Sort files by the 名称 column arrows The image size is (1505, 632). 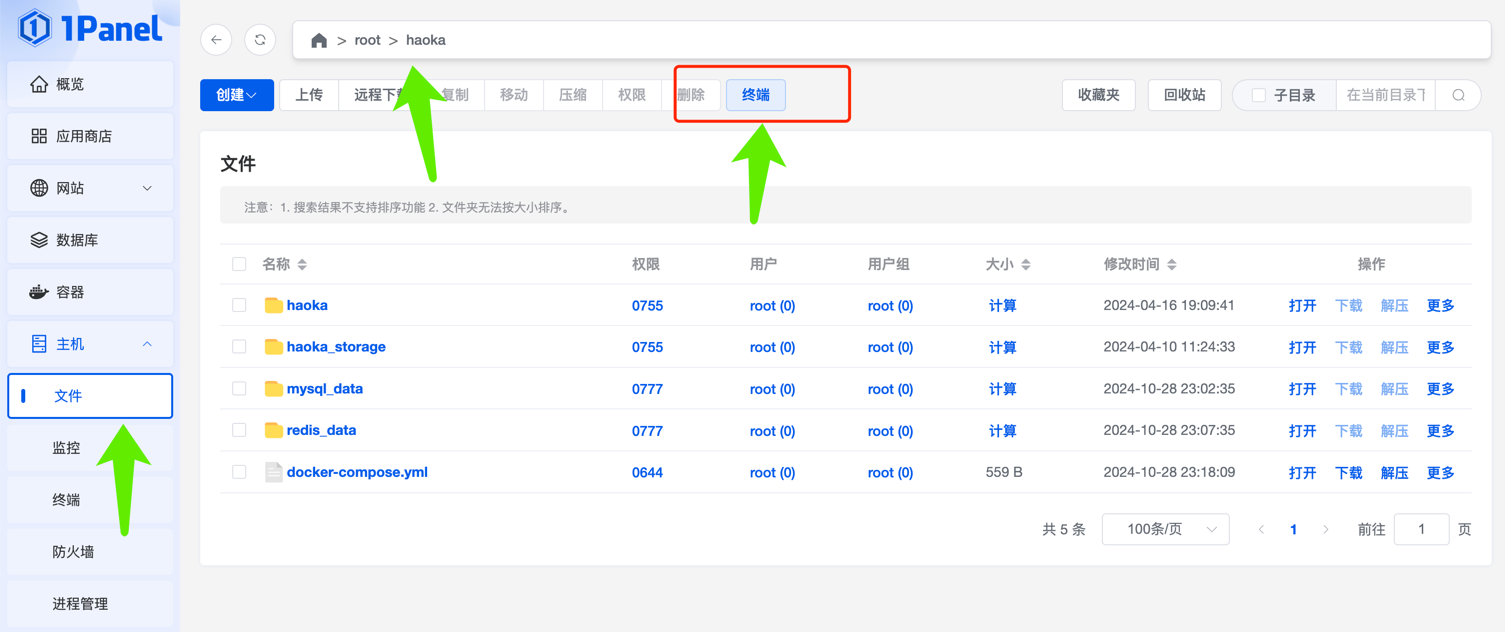(302, 265)
